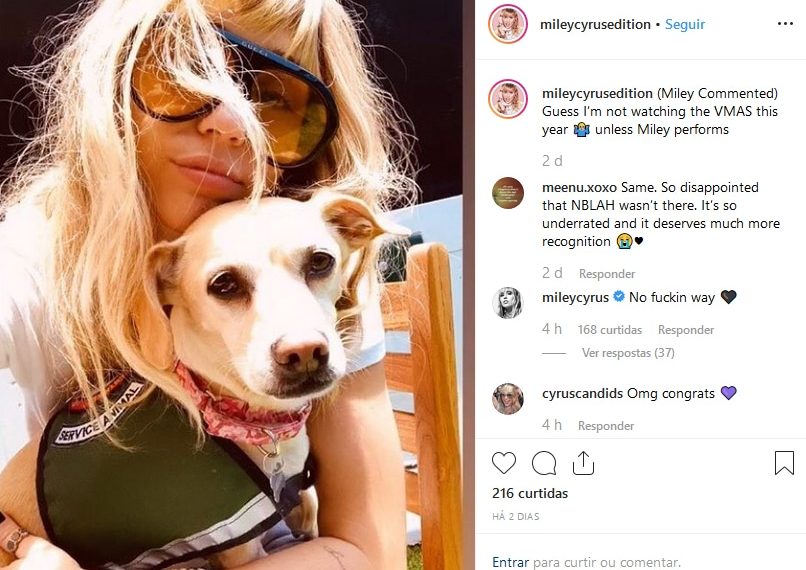Reply to the mileycyrus comment via Responder
The height and width of the screenshot is (570, 806).
coord(686,329)
